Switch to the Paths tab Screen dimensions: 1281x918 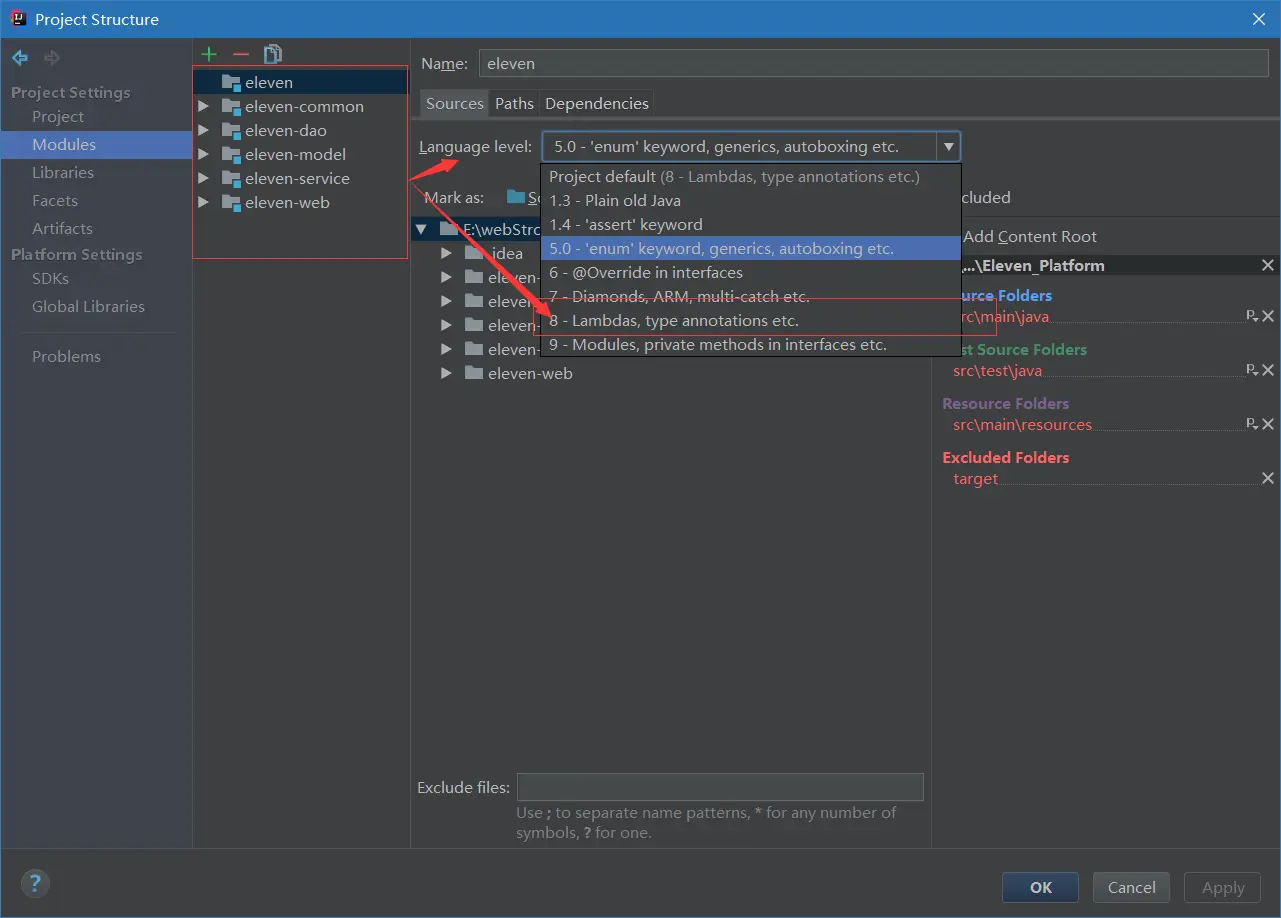coord(514,103)
